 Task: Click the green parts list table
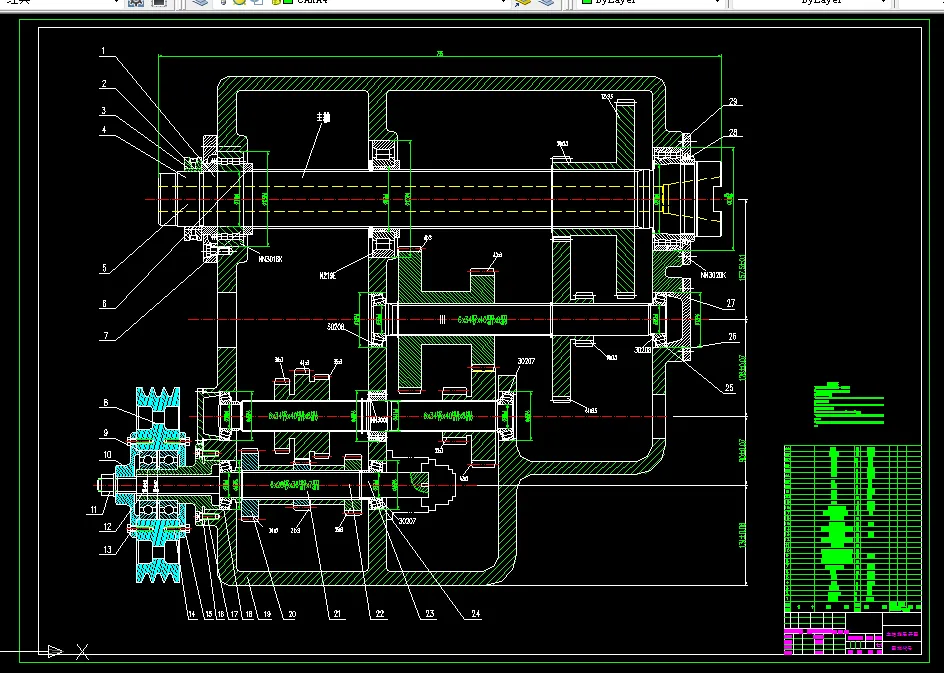852,529
